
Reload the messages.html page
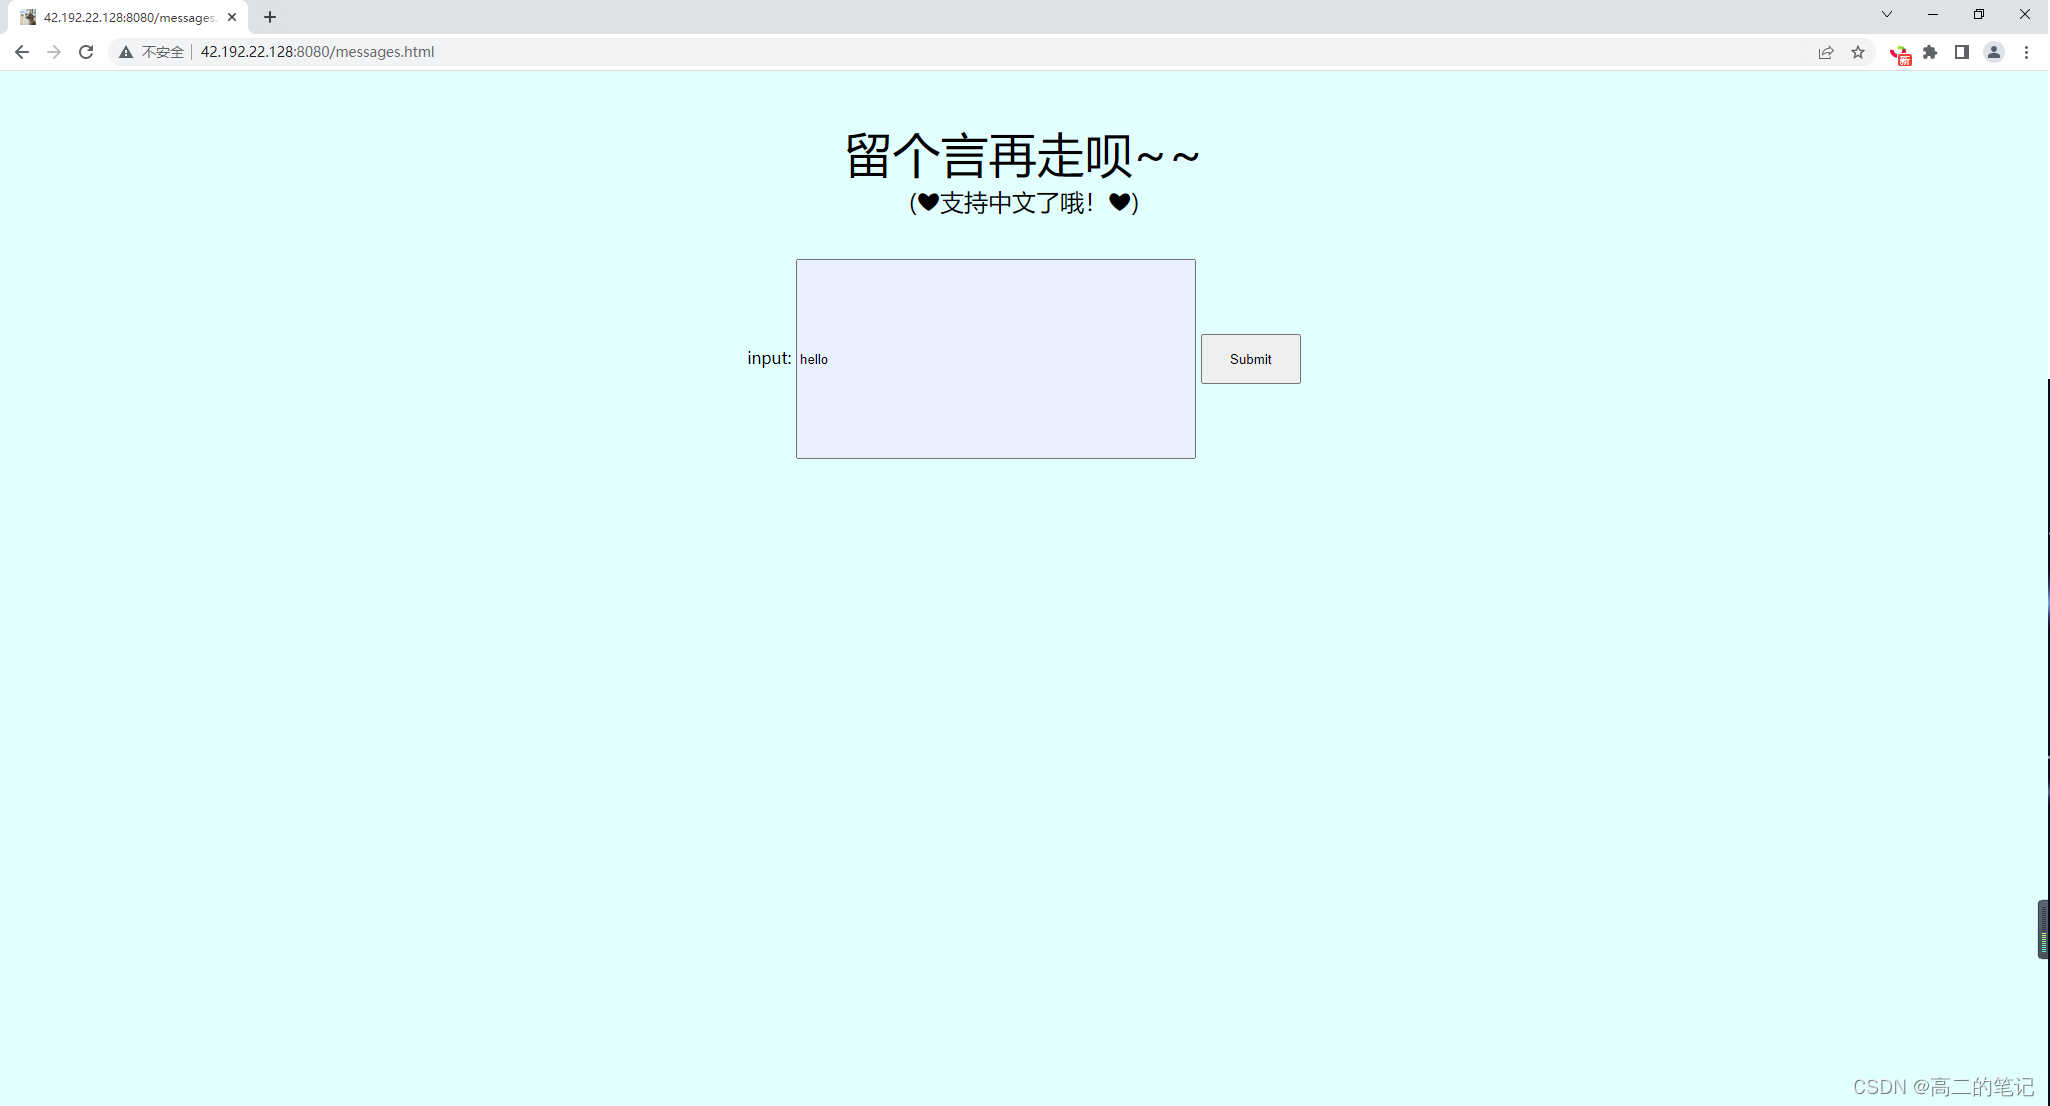click(86, 52)
